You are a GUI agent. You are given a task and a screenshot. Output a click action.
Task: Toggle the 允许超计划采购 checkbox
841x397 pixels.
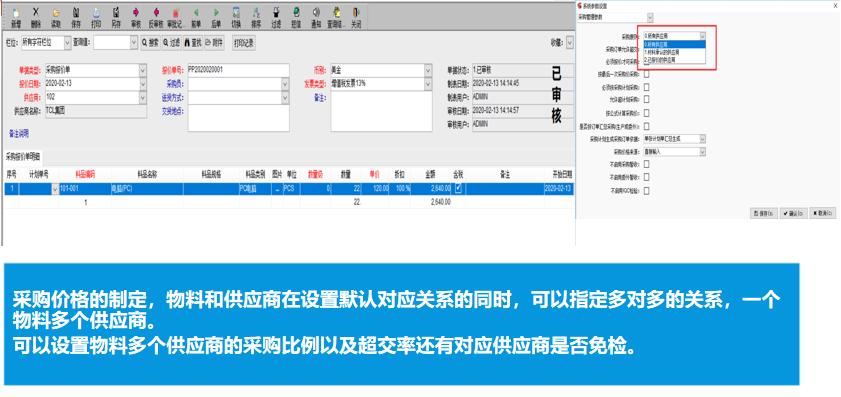pos(646,99)
